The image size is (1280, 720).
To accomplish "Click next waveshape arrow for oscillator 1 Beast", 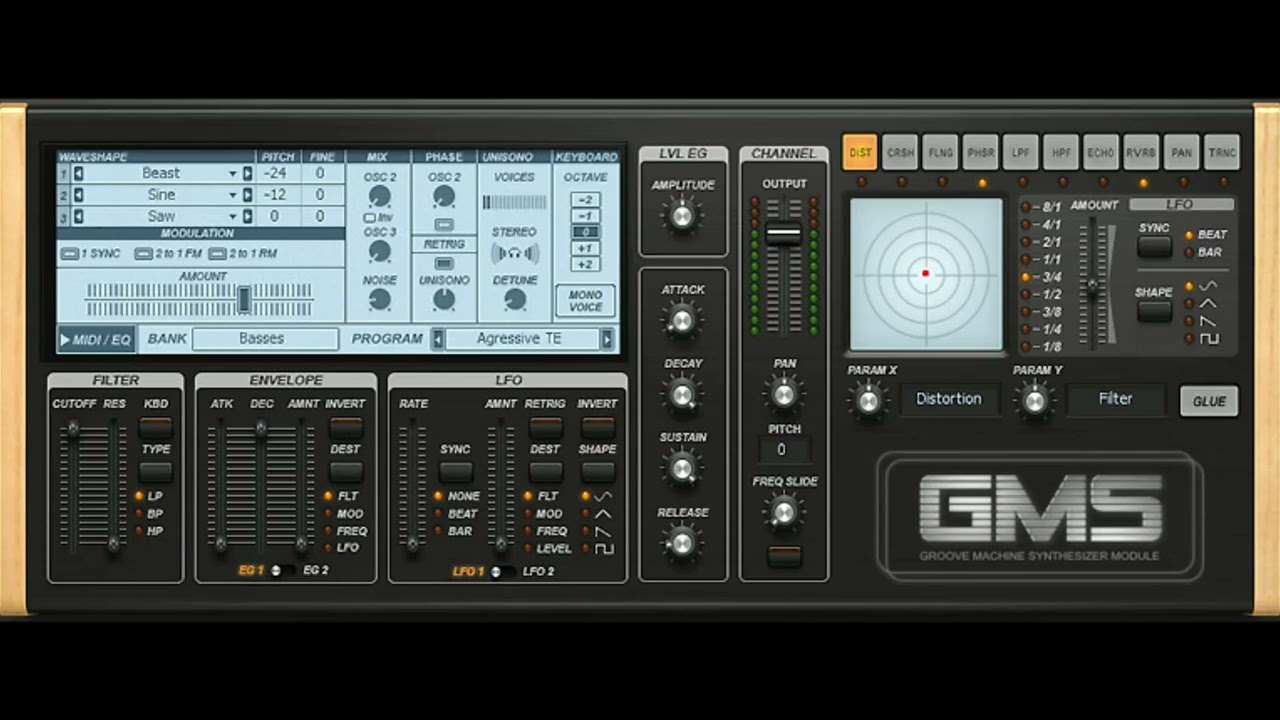I will tap(247, 173).
